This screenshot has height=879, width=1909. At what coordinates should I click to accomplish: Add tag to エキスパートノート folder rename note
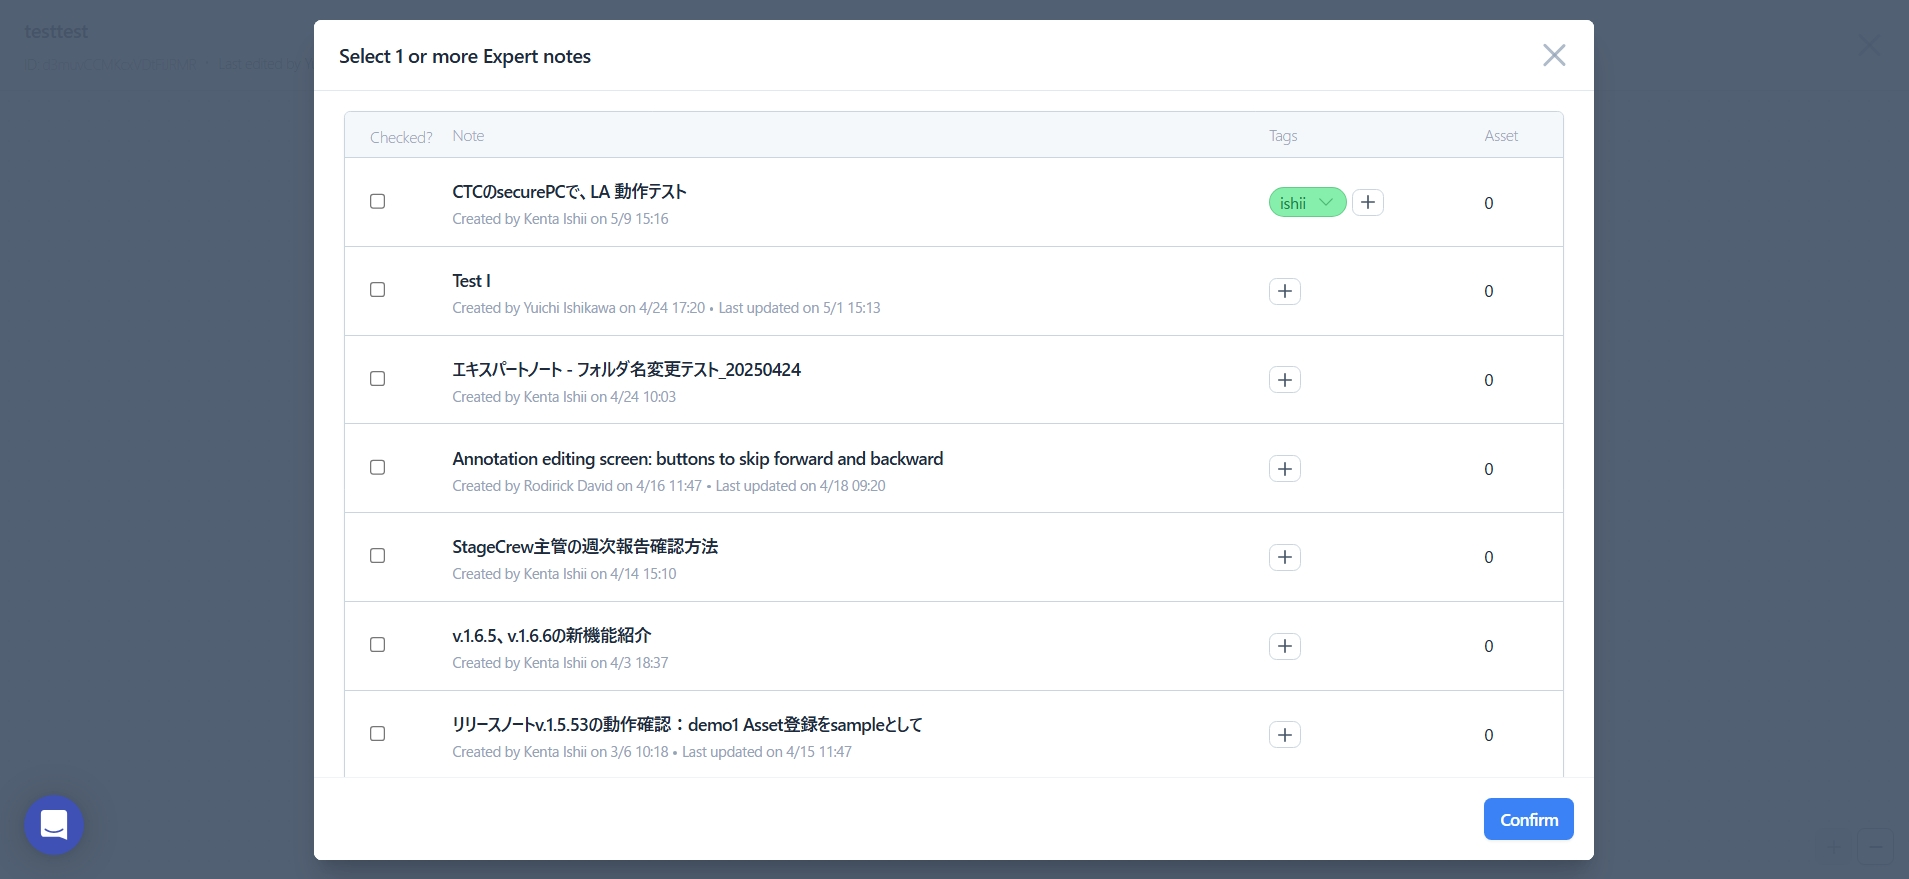pos(1284,380)
